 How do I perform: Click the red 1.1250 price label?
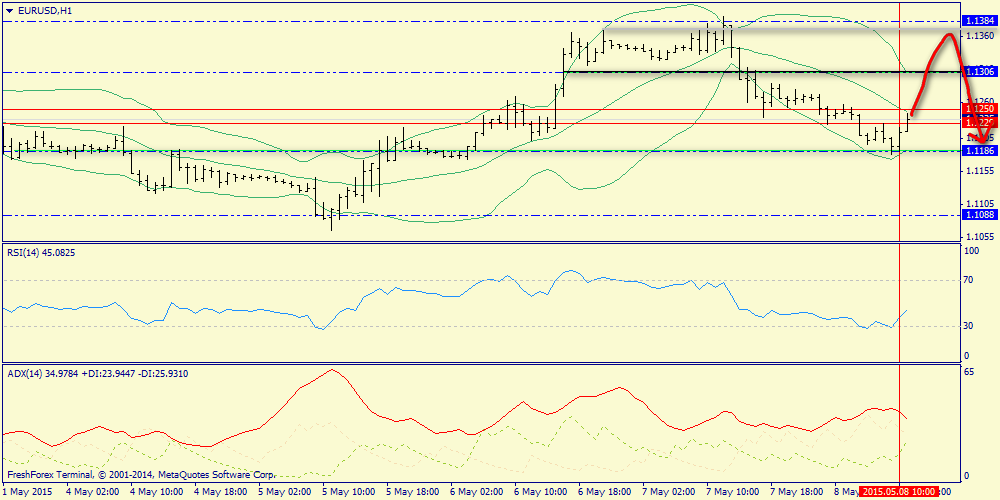978,108
